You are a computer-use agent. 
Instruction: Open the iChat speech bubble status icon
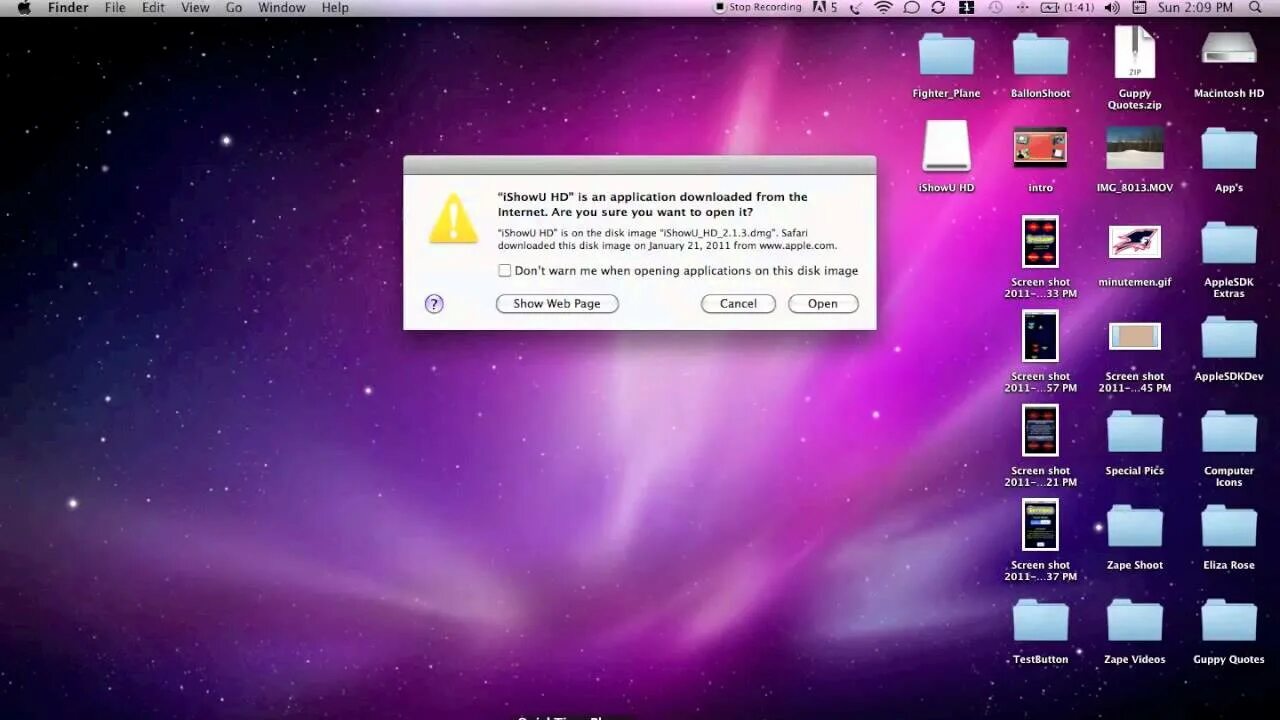911,8
